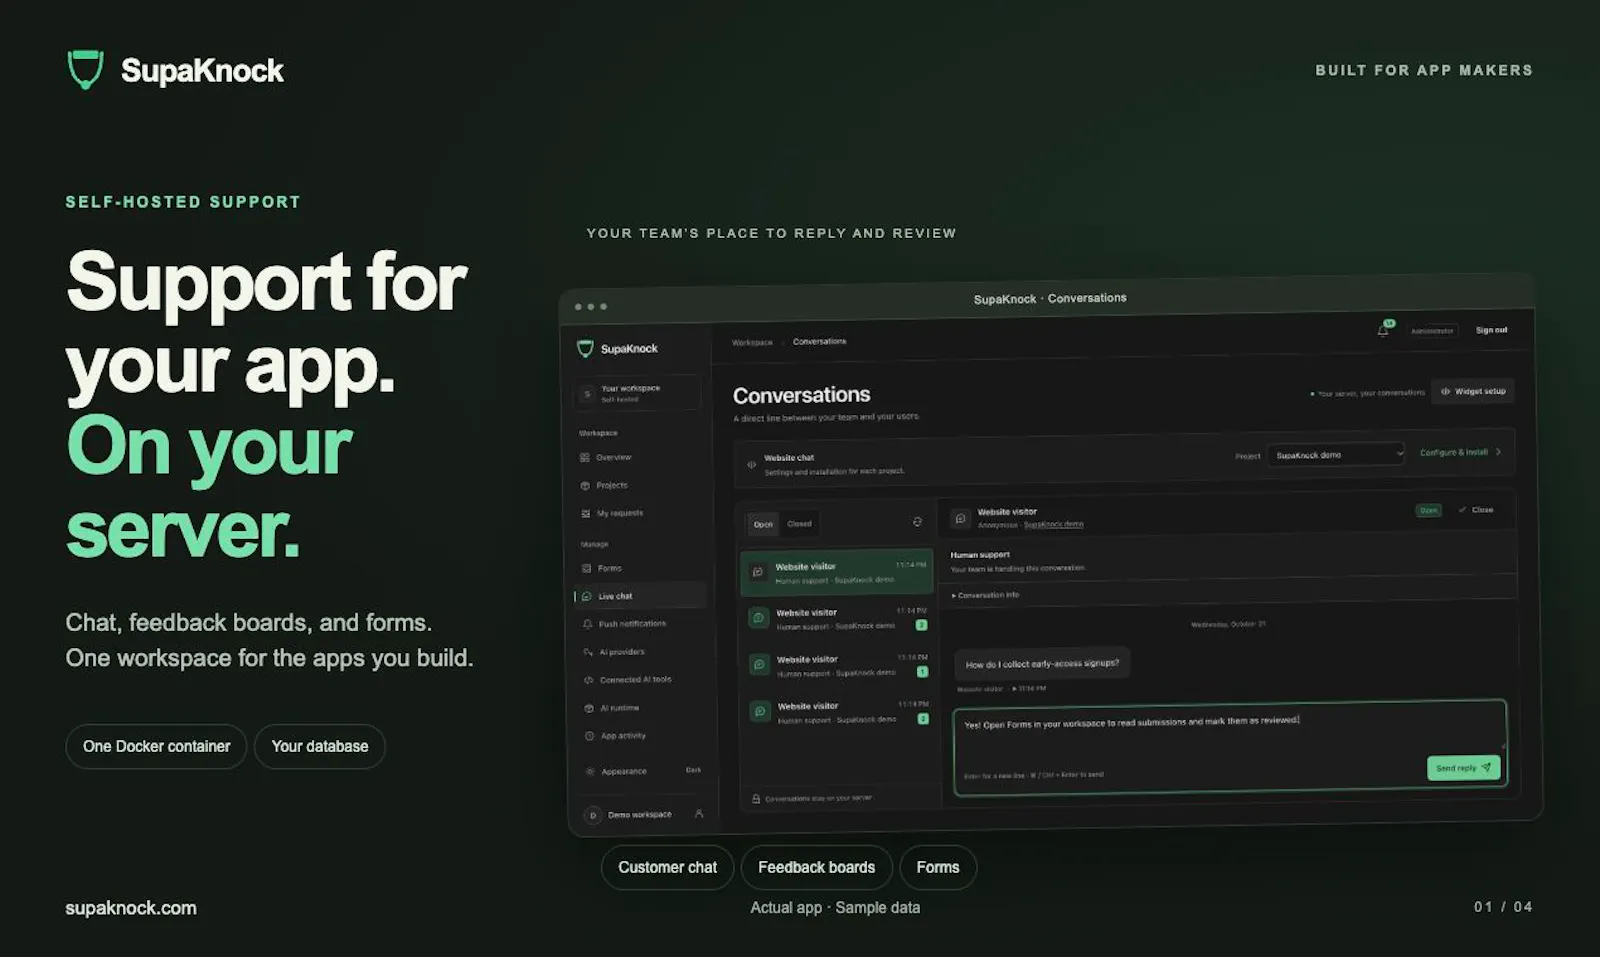This screenshot has height=957, width=1600.
Task: Click the reply message text box
Action: pyautogui.click(x=1230, y=747)
